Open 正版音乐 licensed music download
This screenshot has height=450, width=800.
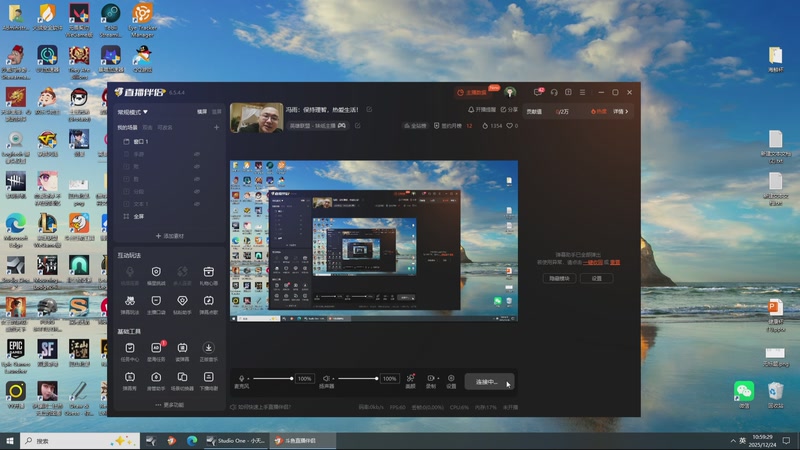[208, 352]
